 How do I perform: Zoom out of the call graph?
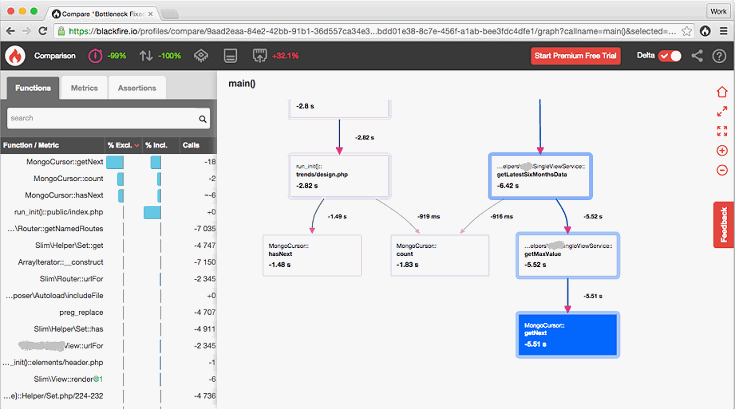(722, 170)
